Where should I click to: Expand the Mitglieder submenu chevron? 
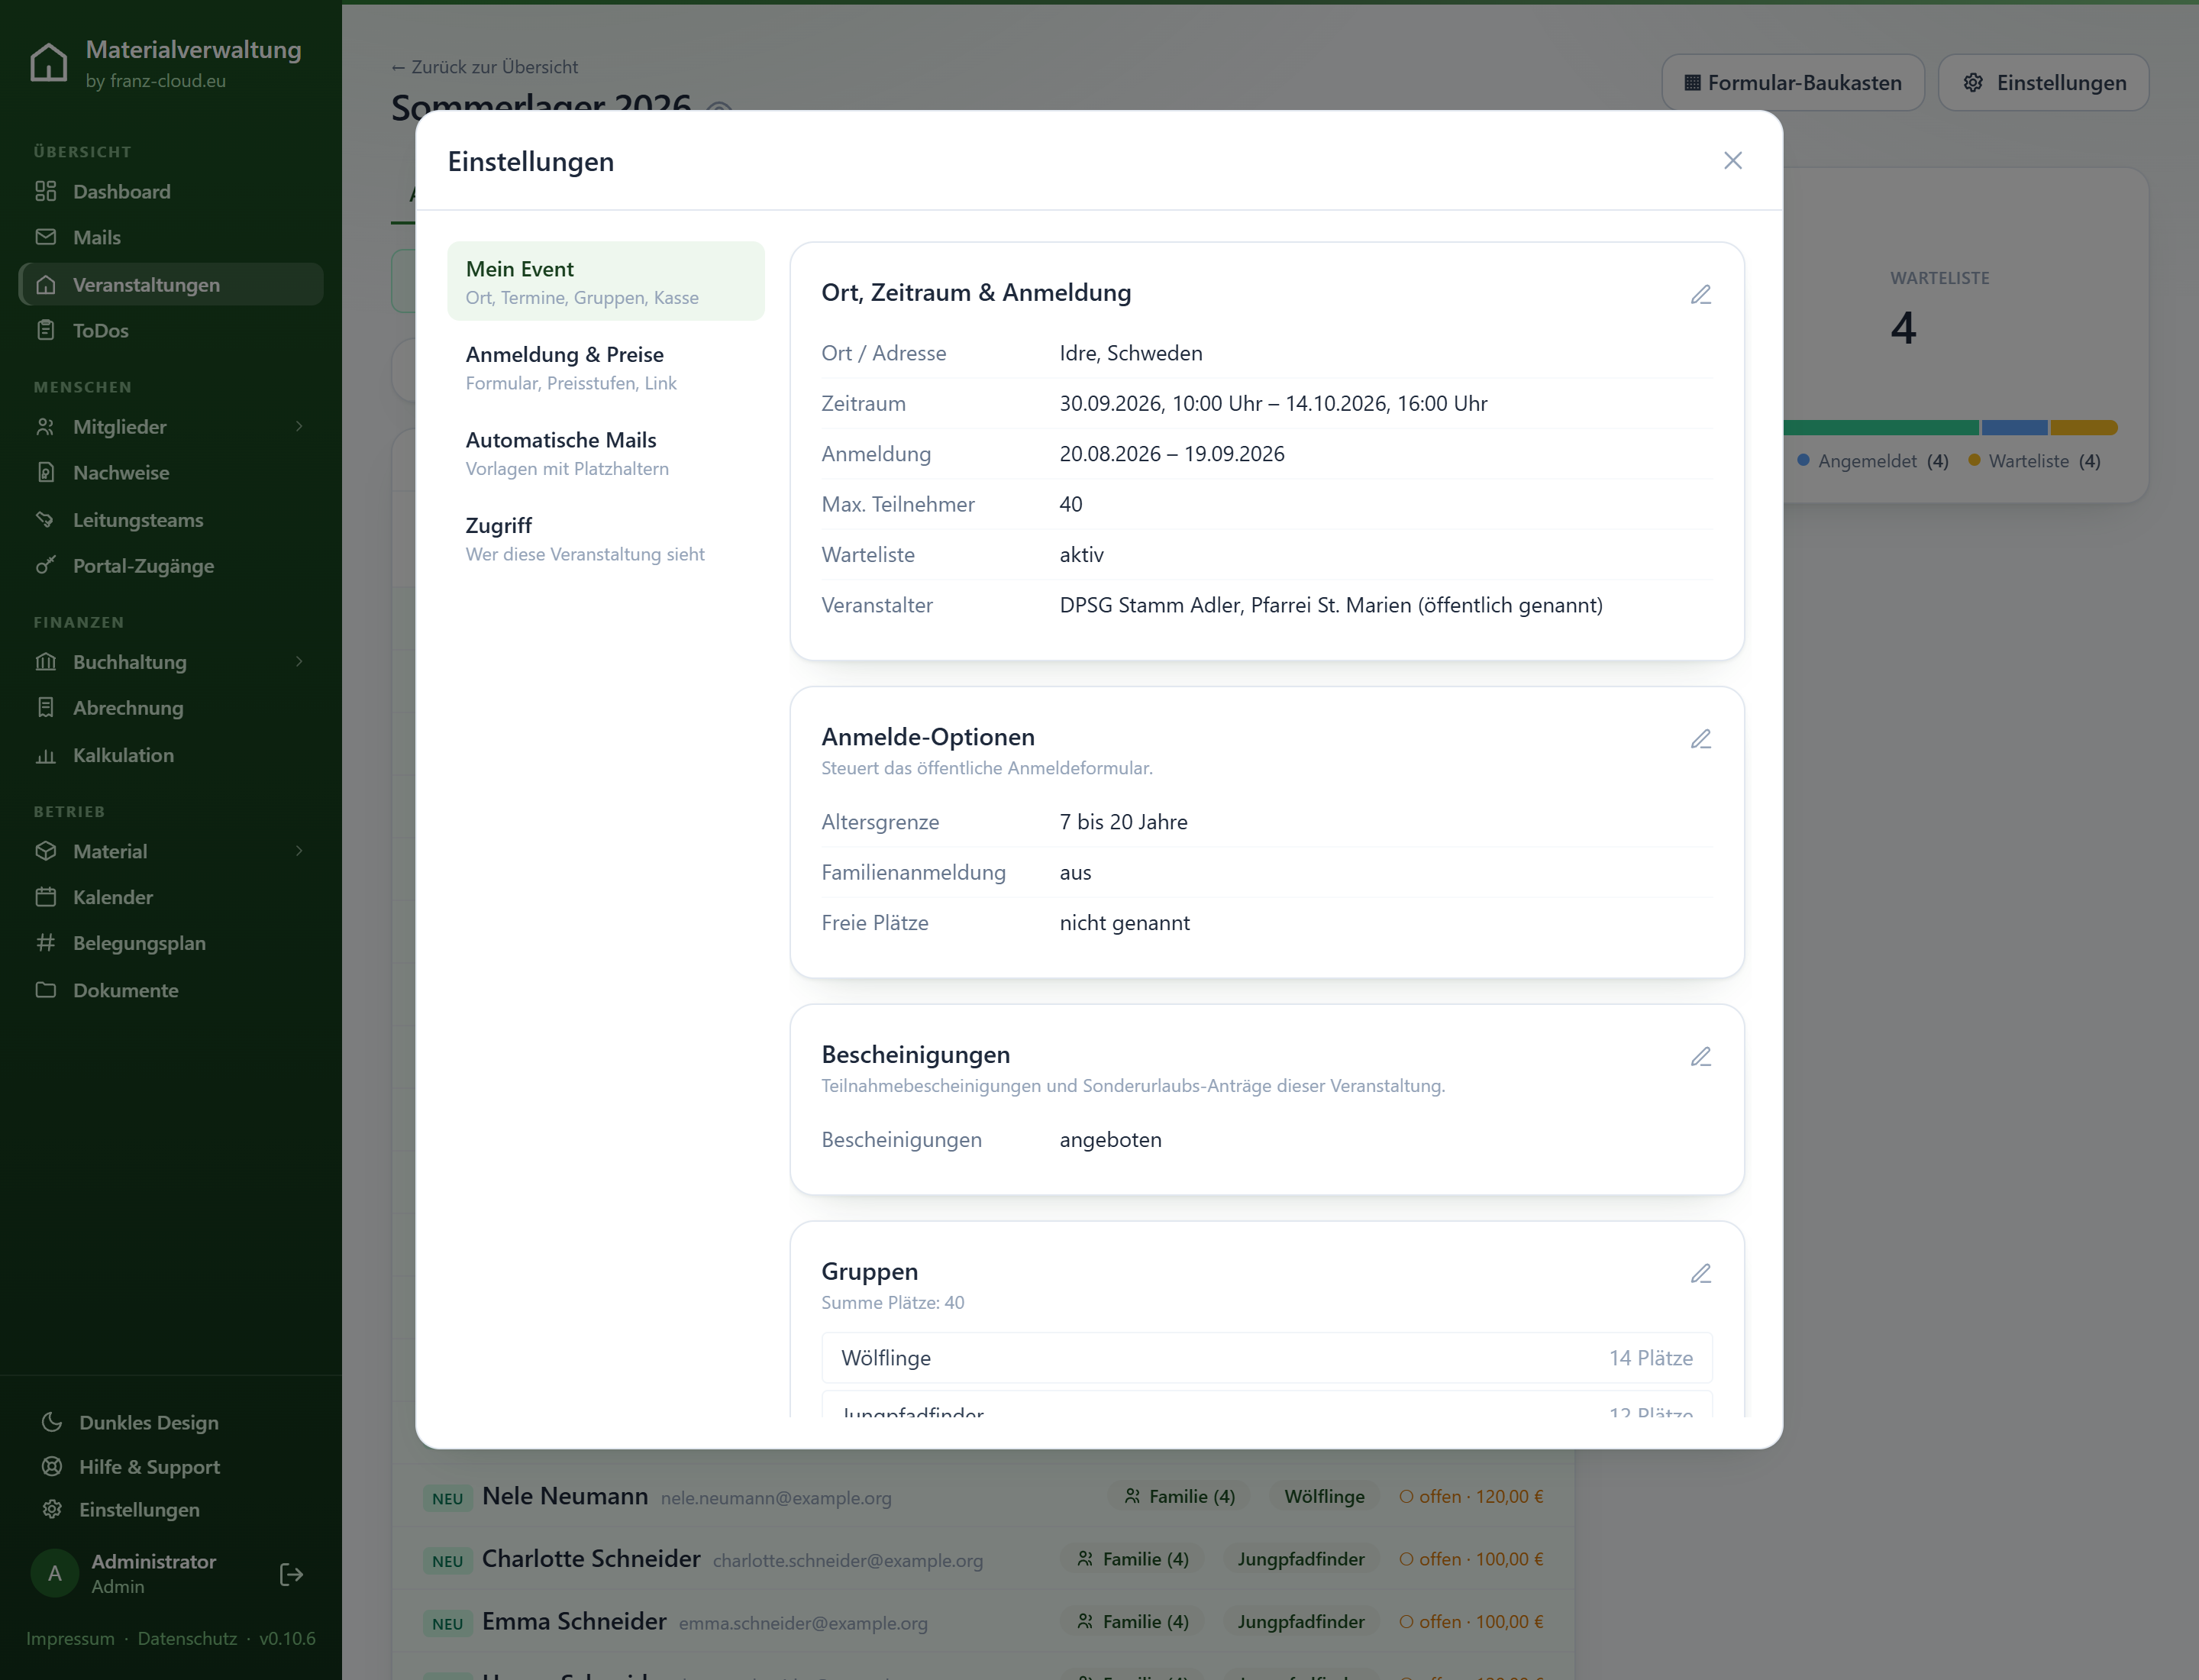[299, 427]
